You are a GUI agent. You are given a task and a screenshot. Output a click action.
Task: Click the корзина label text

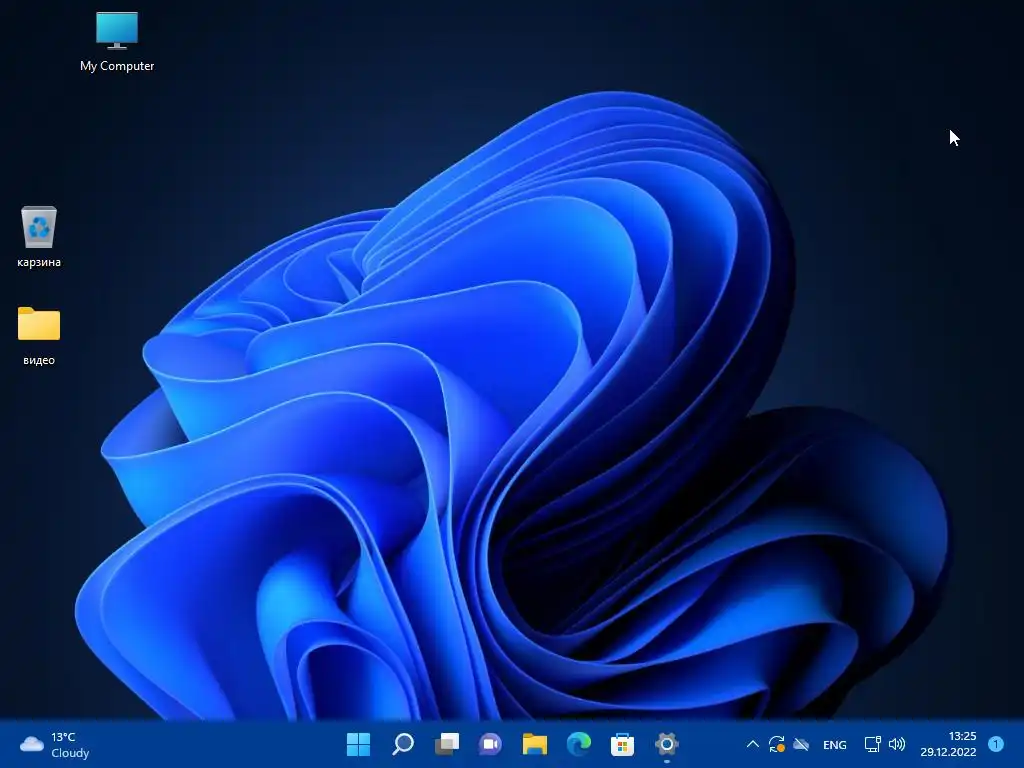click(39, 263)
